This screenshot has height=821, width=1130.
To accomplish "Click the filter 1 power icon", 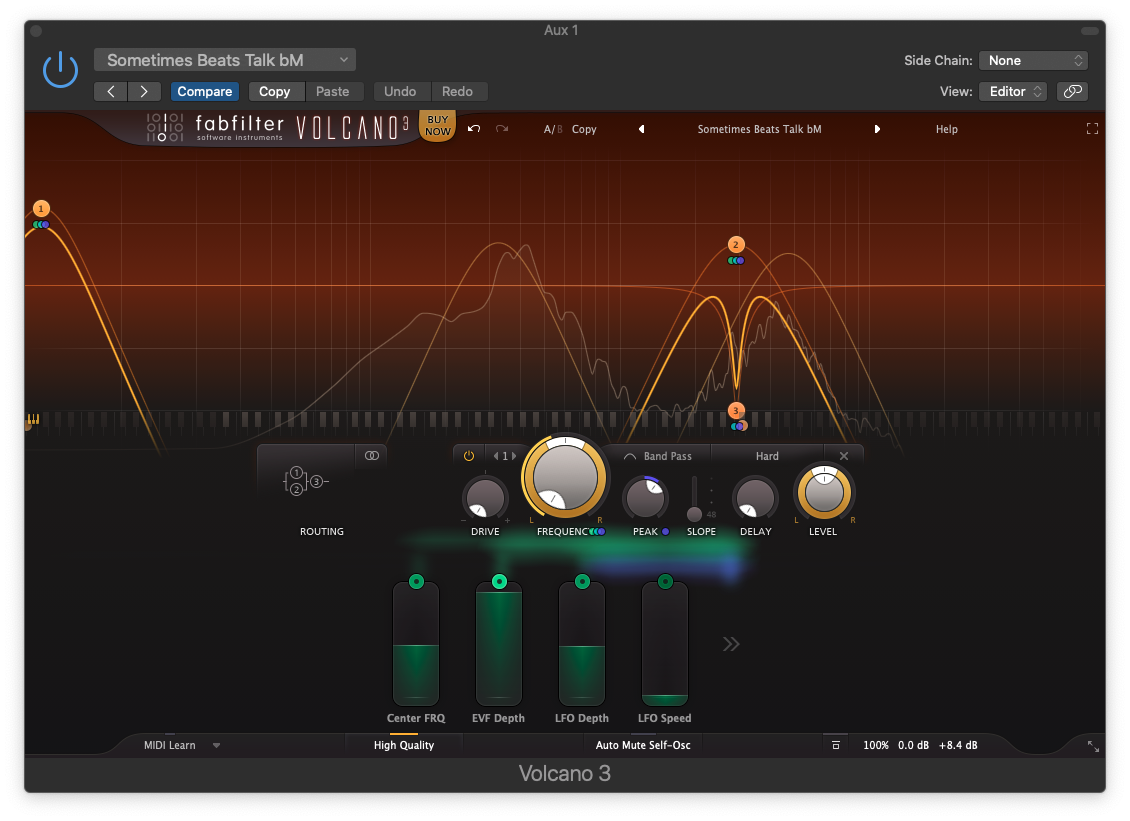I will [468, 456].
